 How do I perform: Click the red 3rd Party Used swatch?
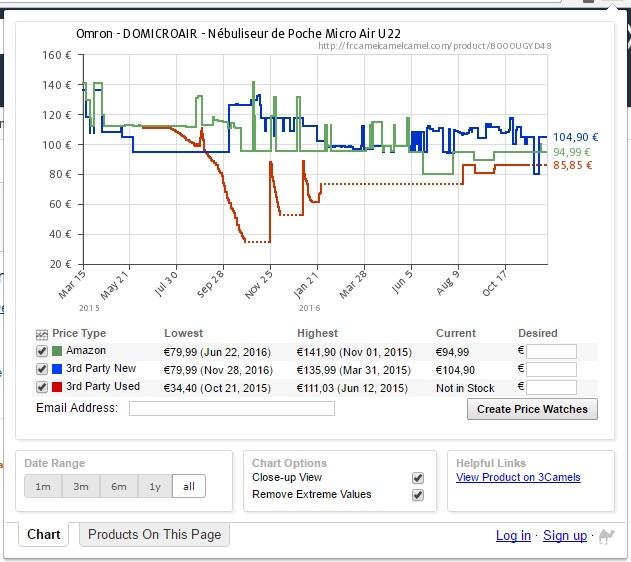(x=57, y=387)
